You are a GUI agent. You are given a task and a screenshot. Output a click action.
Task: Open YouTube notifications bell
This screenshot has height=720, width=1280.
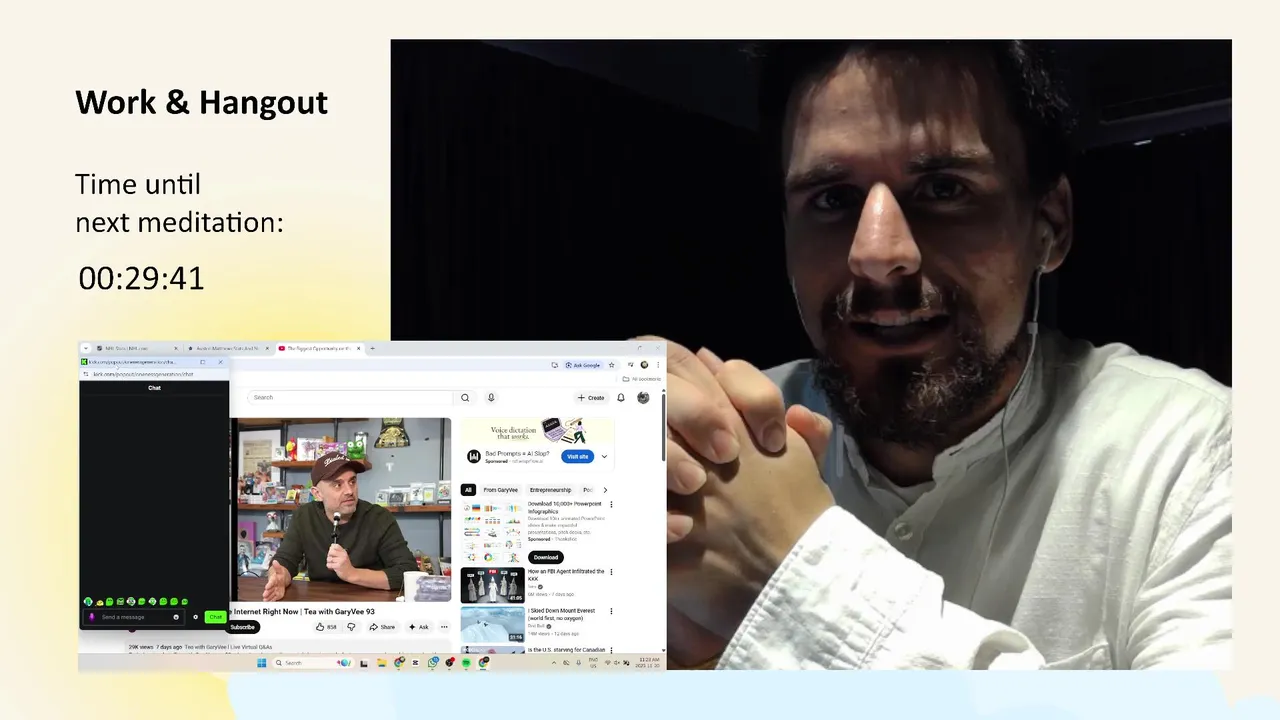pyautogui.click(x=621, y=398)
